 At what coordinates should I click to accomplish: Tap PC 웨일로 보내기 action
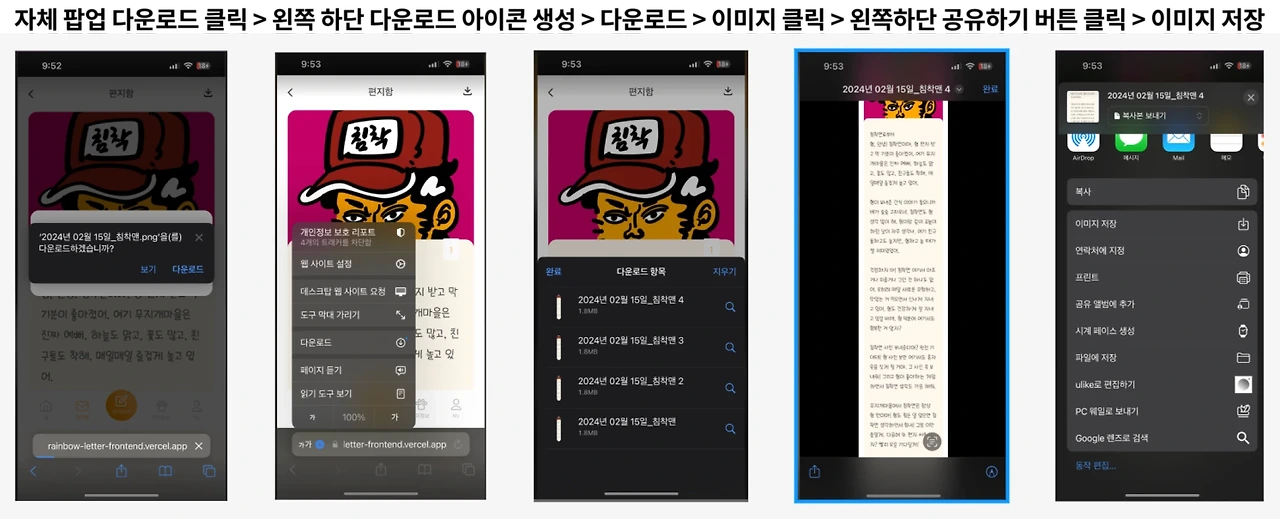pyautogui.click(x=1162, y=411)
